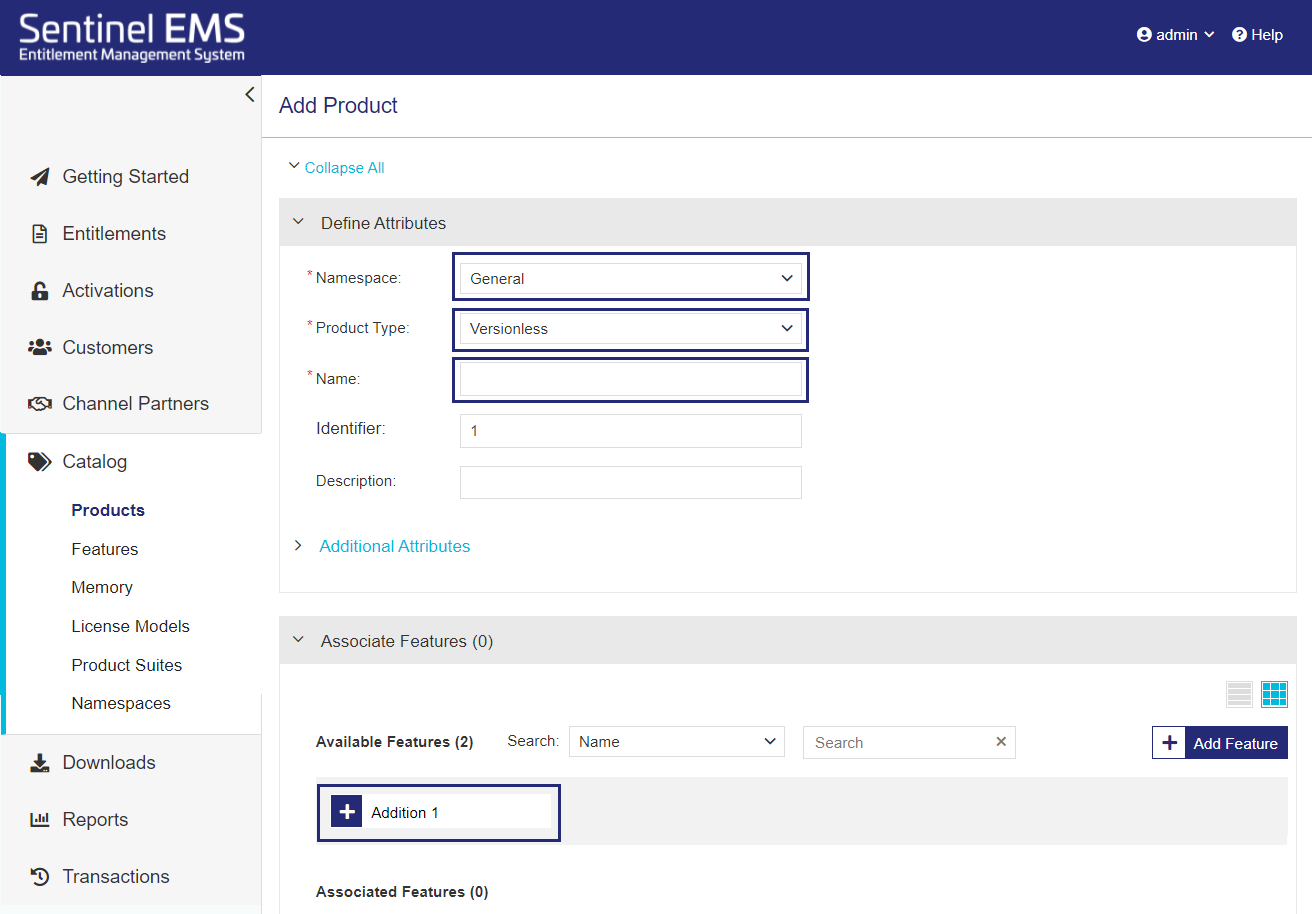
Task: Open Entitlements from the sidebar
Action: (x=113, y=233)
